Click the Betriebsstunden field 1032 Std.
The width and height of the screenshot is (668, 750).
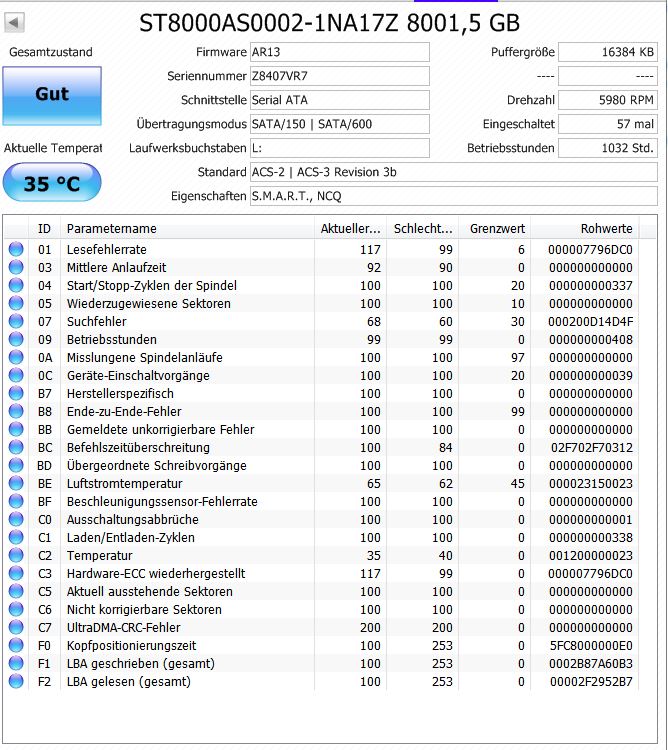pos(608,148)
